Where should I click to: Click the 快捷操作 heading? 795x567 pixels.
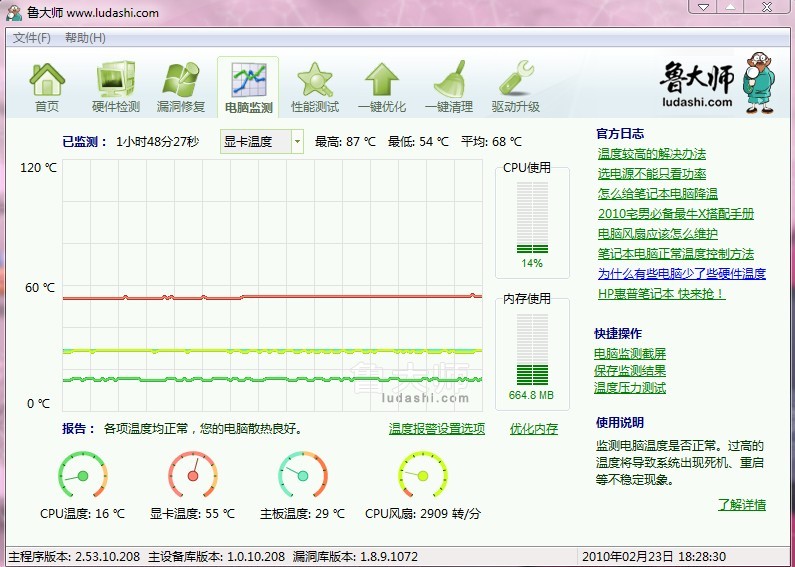coord(618,334)
